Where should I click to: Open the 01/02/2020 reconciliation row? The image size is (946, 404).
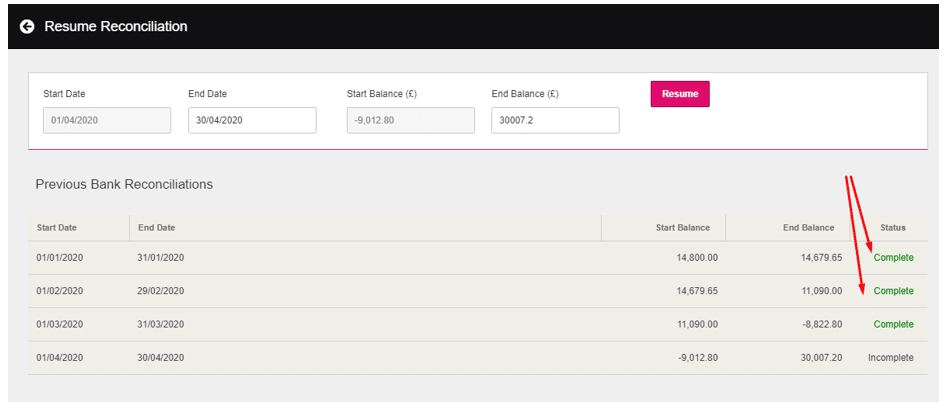click(60, 291)
